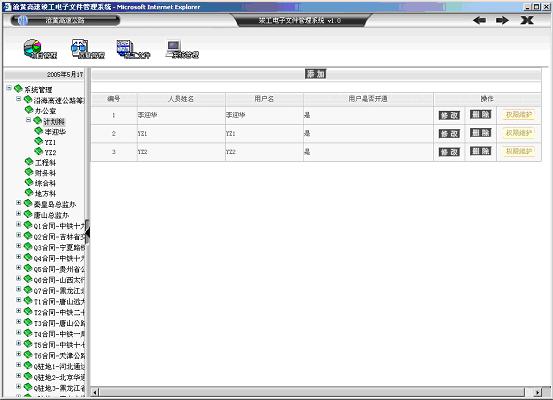The width and height of the screenshot is (553, 400).
Task: Click 修改 button for user row 1
Action: [x=449, y=115]
